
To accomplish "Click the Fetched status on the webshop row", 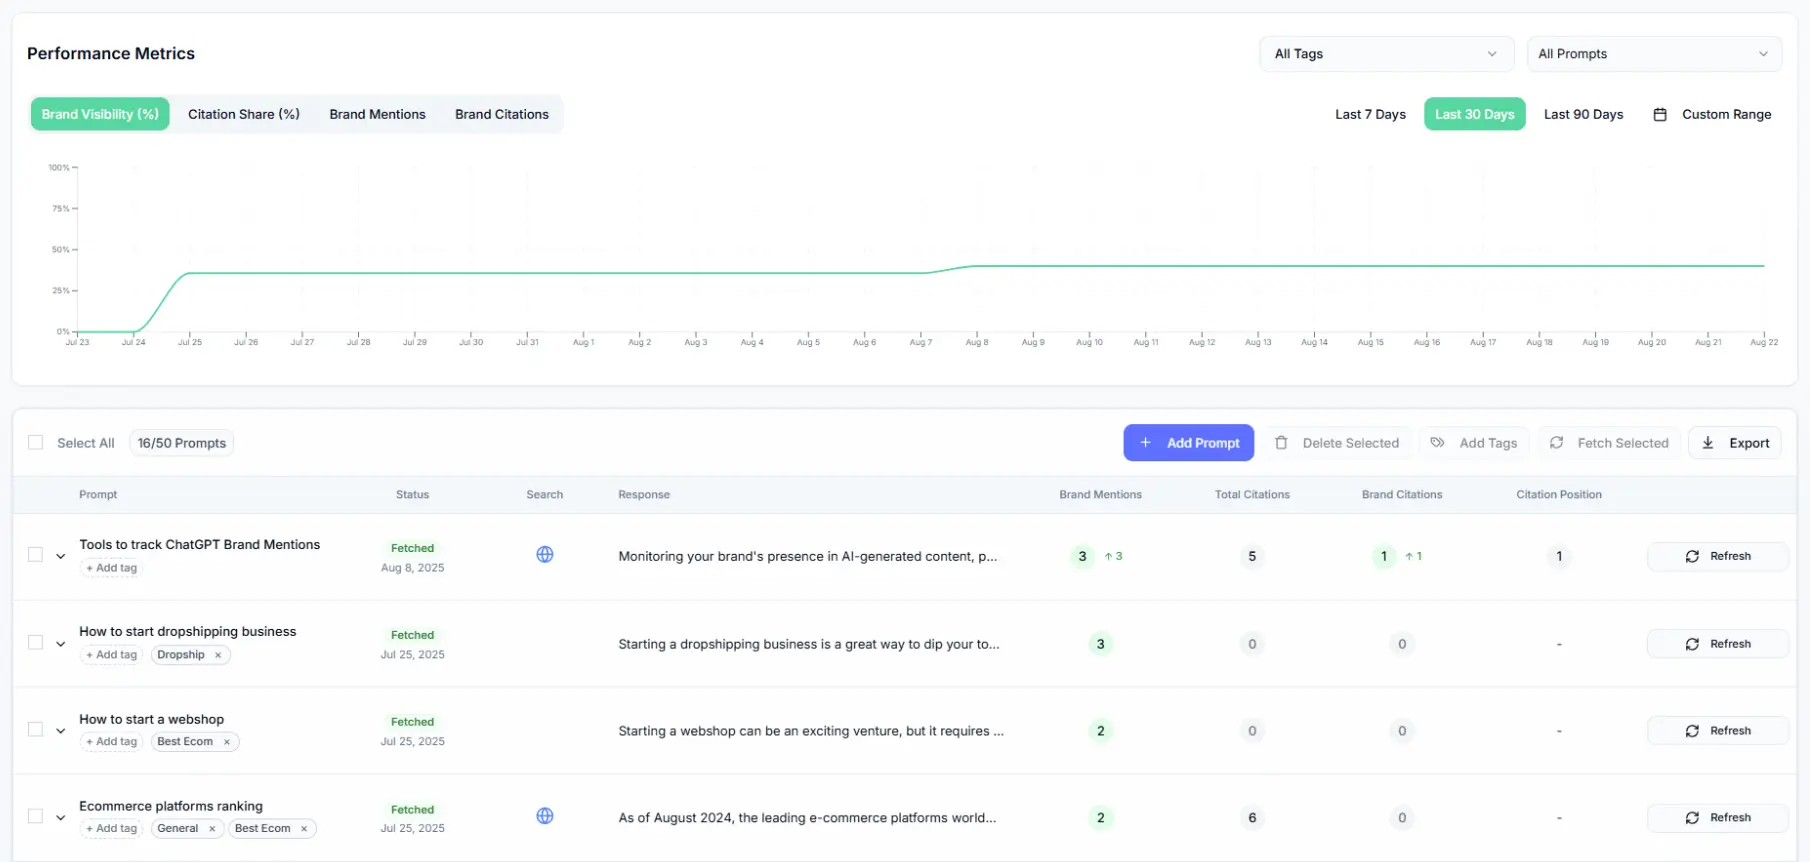I will point(412,722).
